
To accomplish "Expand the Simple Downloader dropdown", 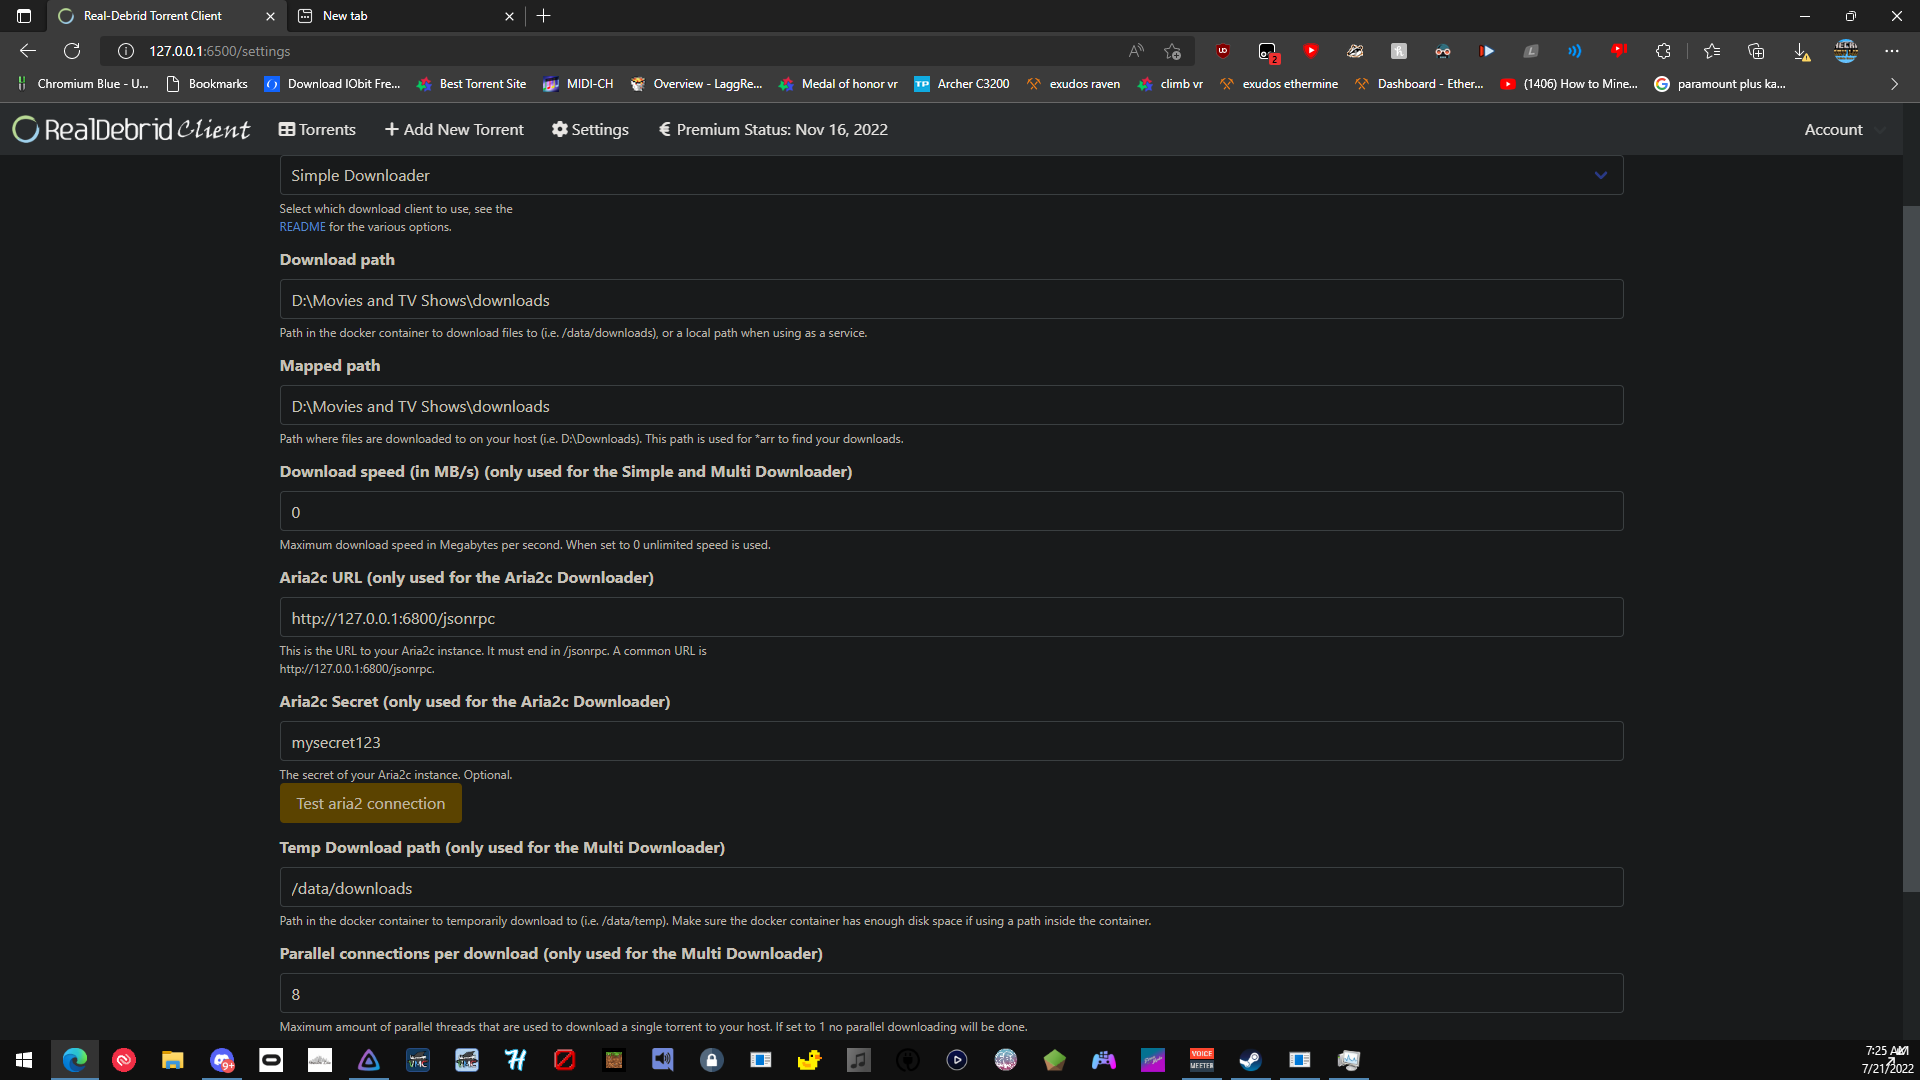I will (1601, 175).
